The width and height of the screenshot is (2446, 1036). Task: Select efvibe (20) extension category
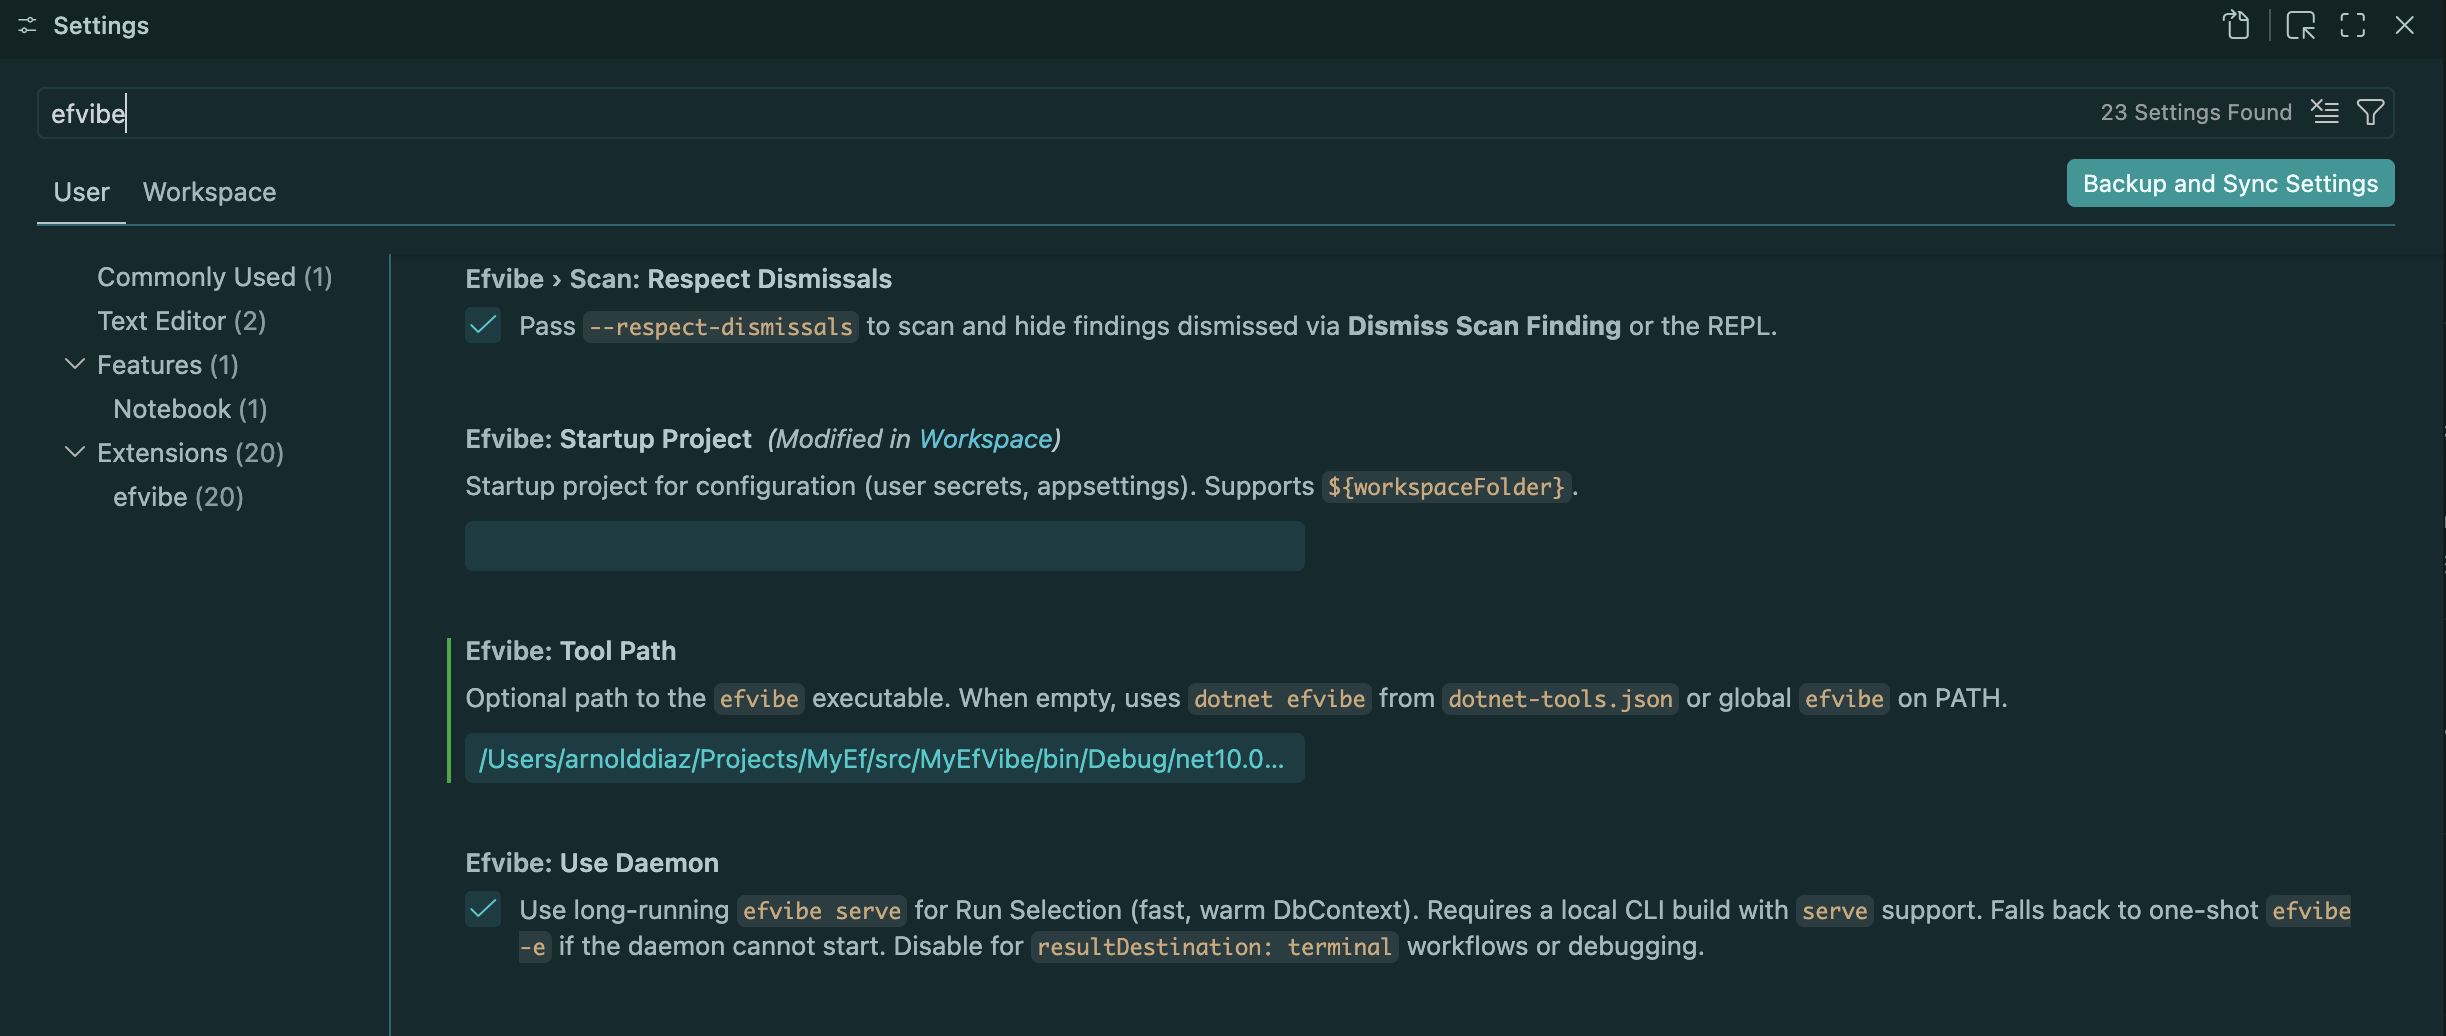click(x=178, y=497)
